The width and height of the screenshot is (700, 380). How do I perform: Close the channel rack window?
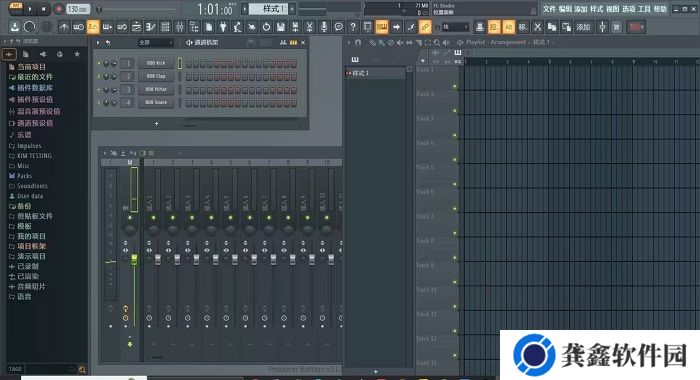tap(303, 42)
